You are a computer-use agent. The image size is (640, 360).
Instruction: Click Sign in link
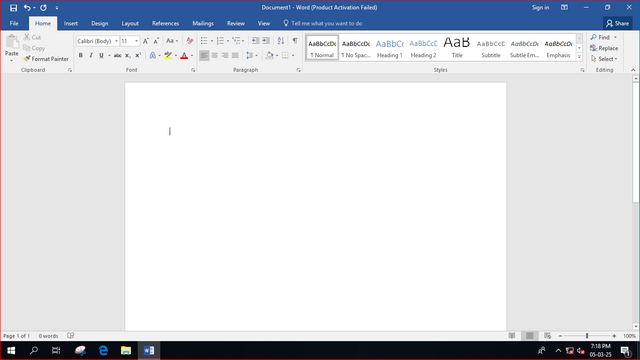pyautogui.click(x=540, y=7)
